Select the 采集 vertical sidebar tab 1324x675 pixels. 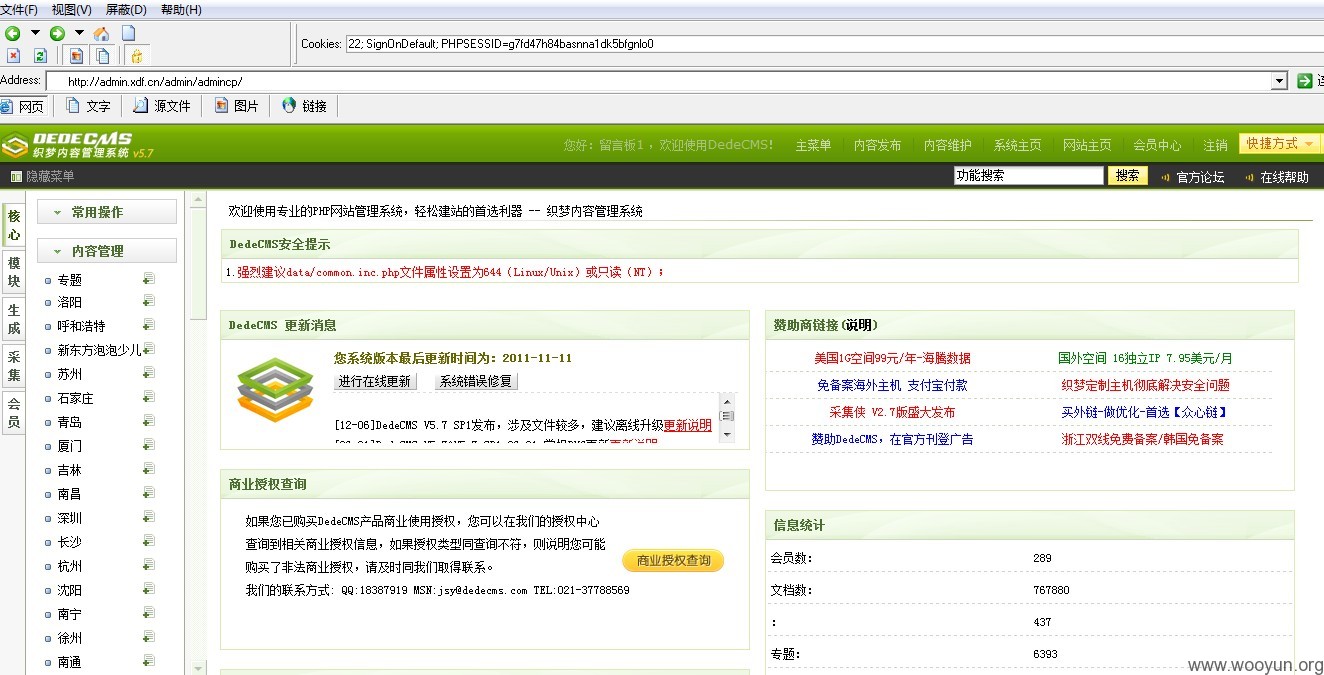14,366
